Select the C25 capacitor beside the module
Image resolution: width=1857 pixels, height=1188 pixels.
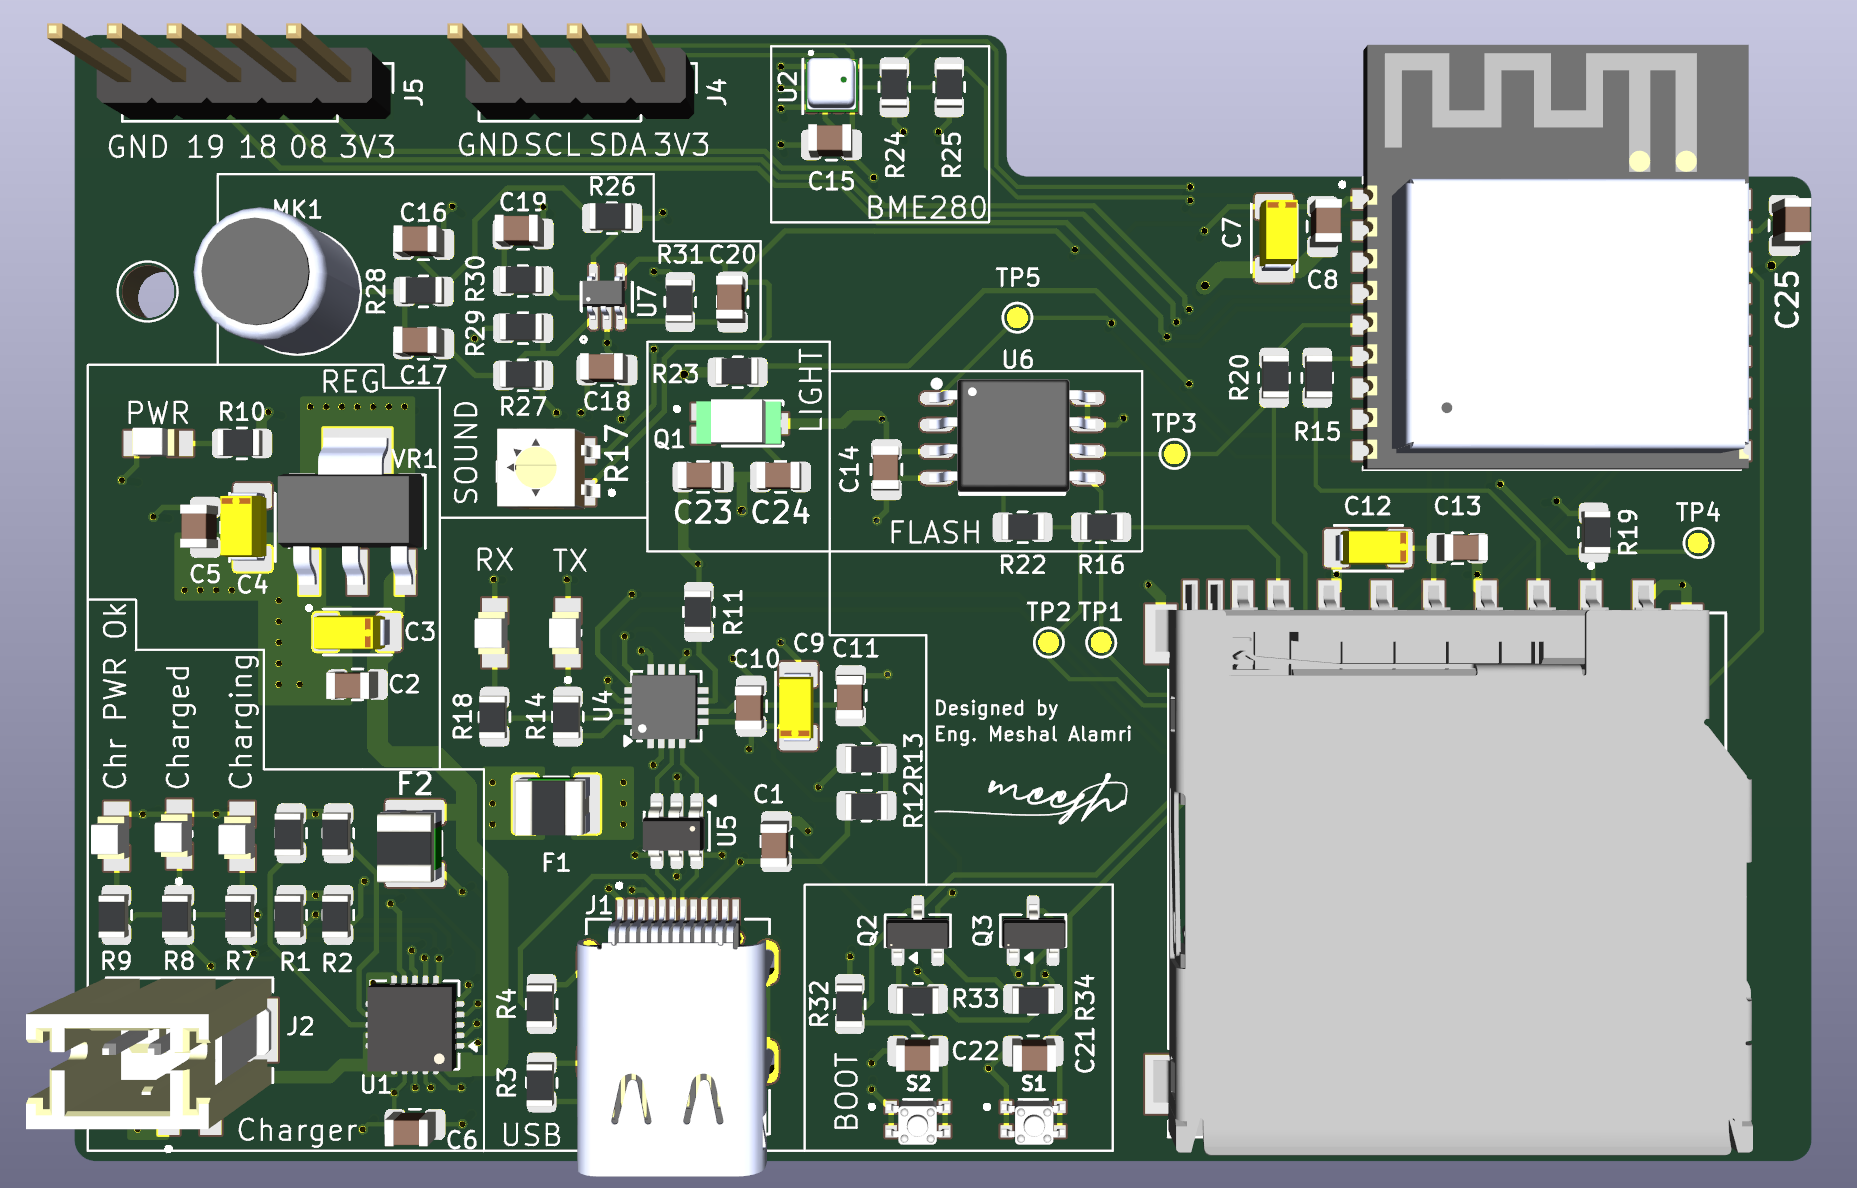pos(1789,225)
